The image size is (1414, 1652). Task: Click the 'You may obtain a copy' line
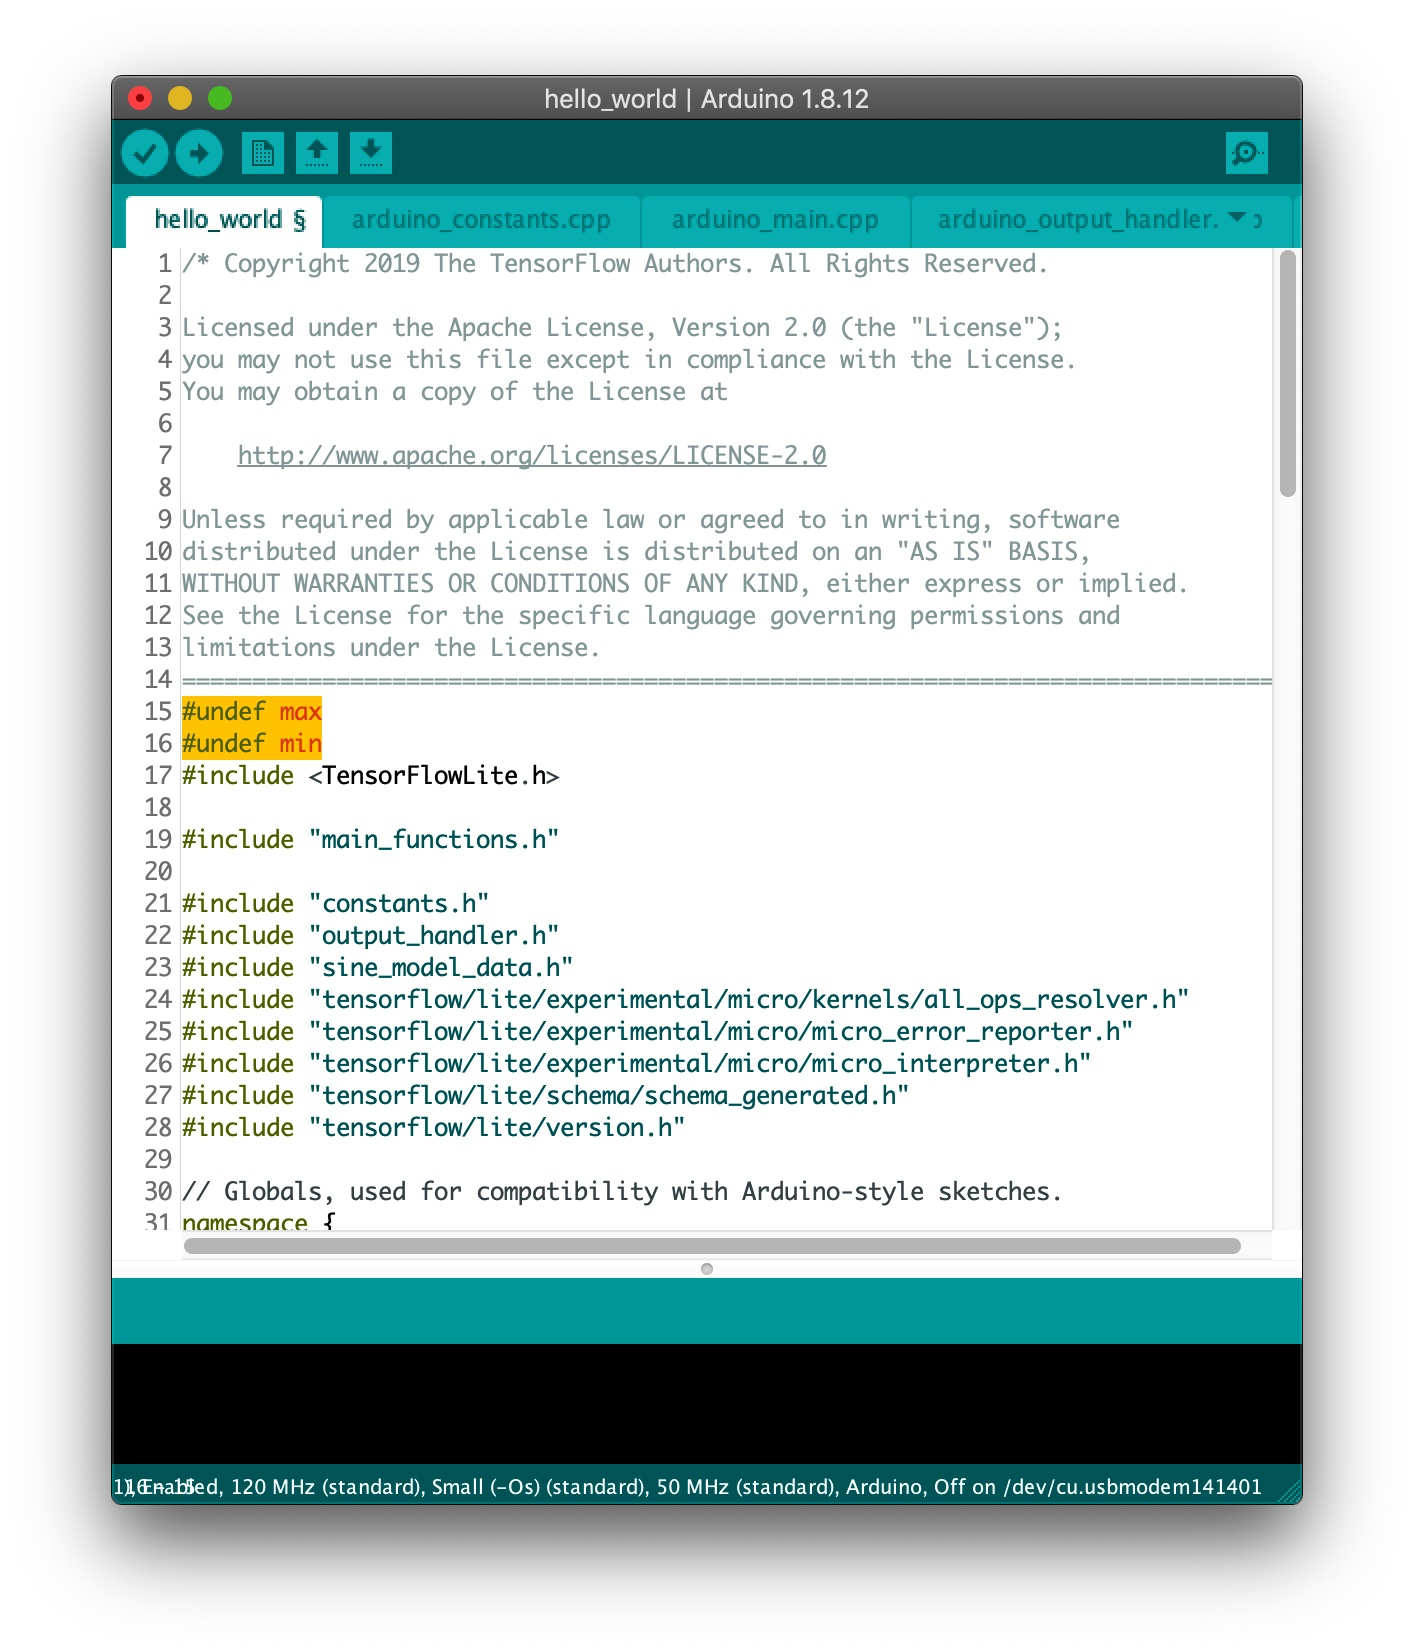tap(455, 392)
